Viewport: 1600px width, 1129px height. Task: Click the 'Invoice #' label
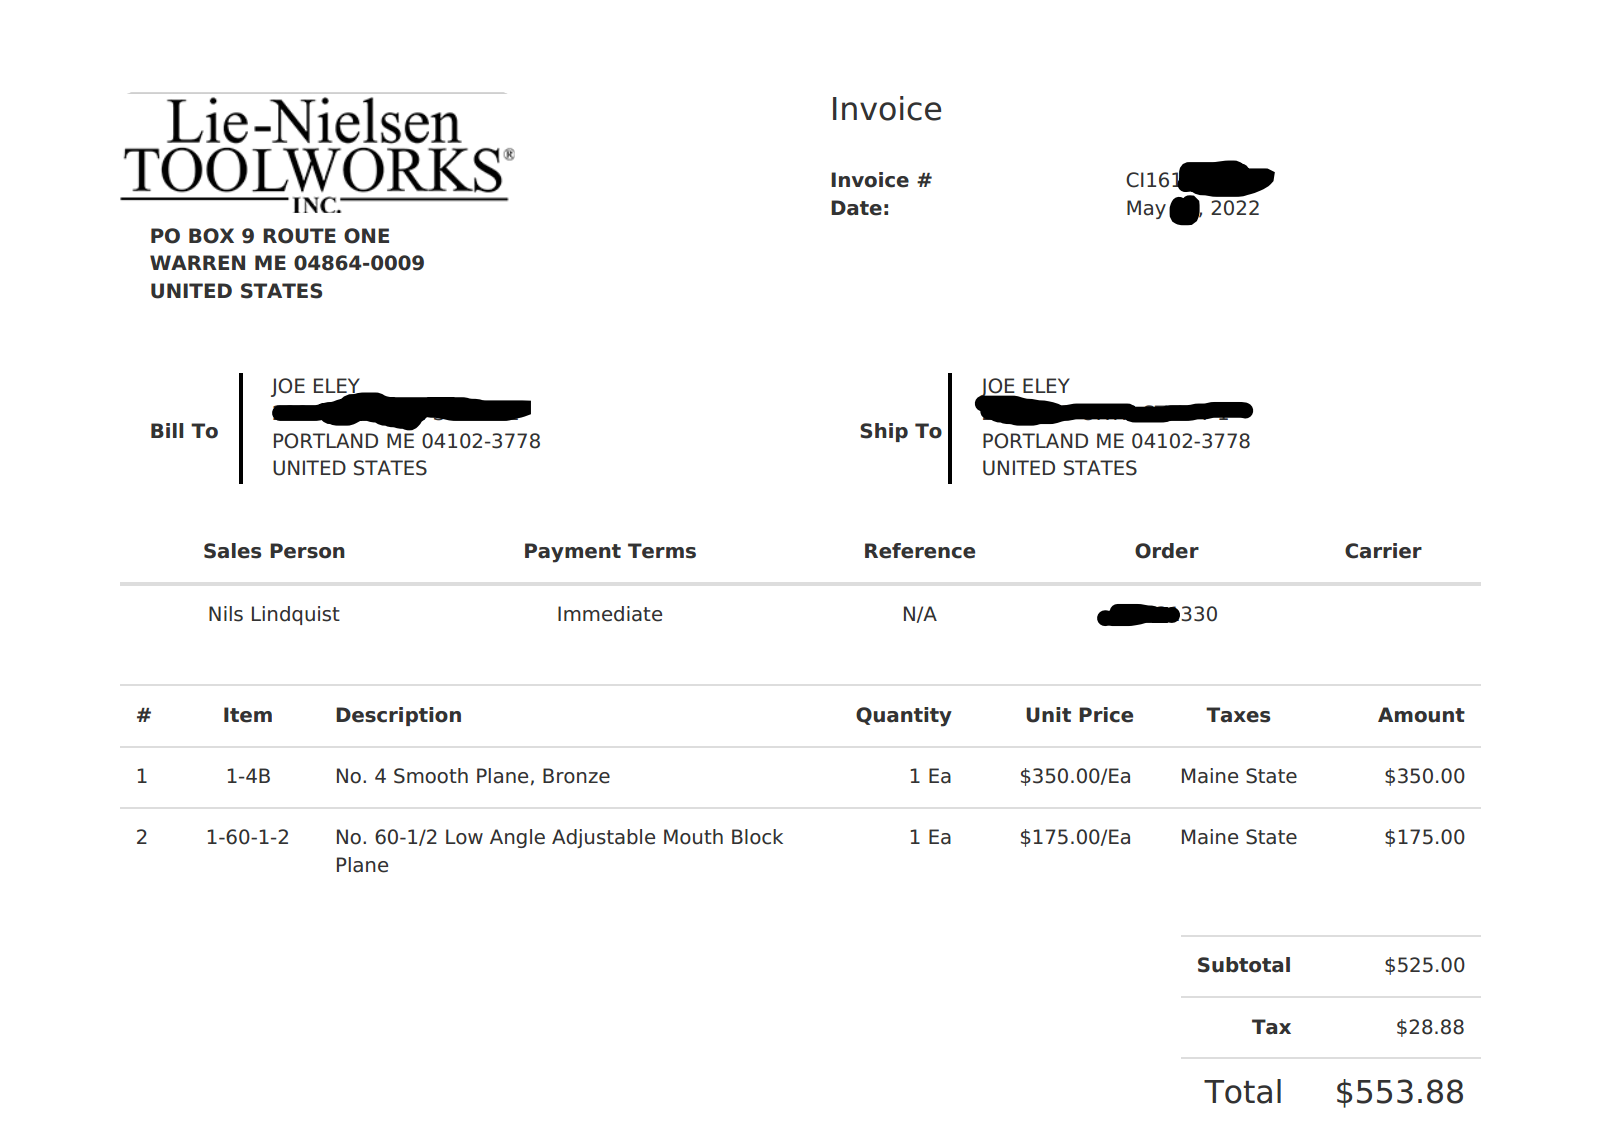coord(880,180)
